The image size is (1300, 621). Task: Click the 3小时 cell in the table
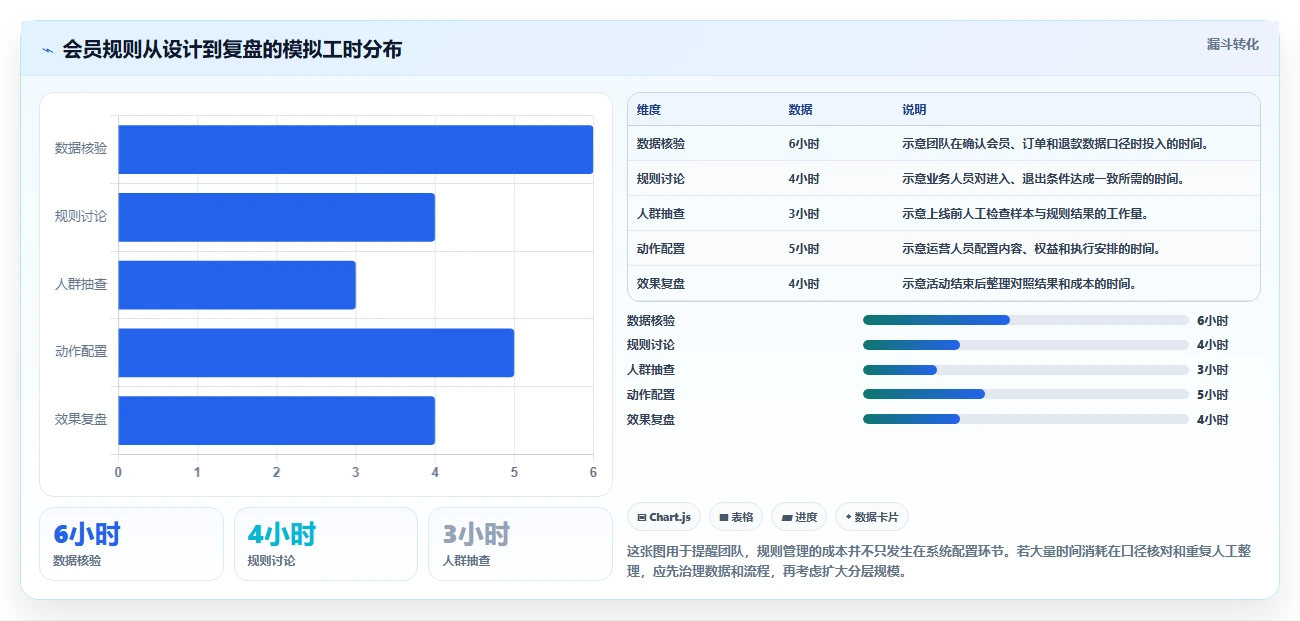click(x=804, y=214)
